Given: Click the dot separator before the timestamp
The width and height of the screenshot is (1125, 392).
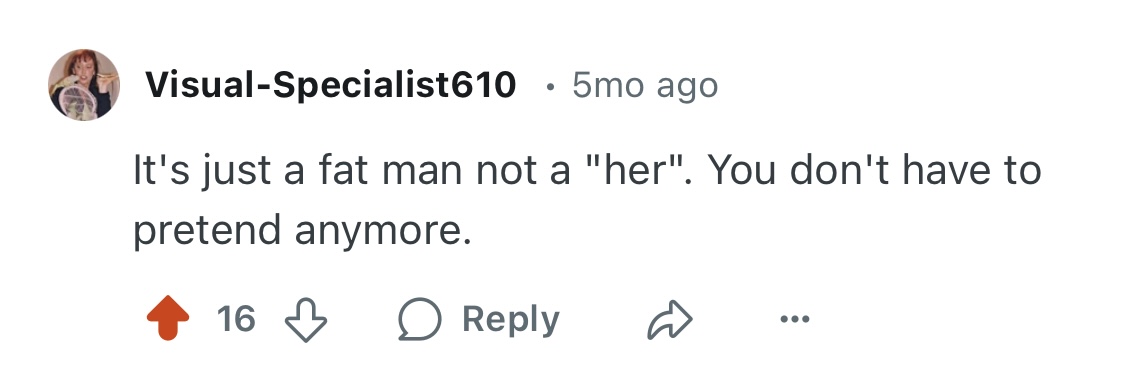Looking at the screenshot, I should [x=550, y=88].
